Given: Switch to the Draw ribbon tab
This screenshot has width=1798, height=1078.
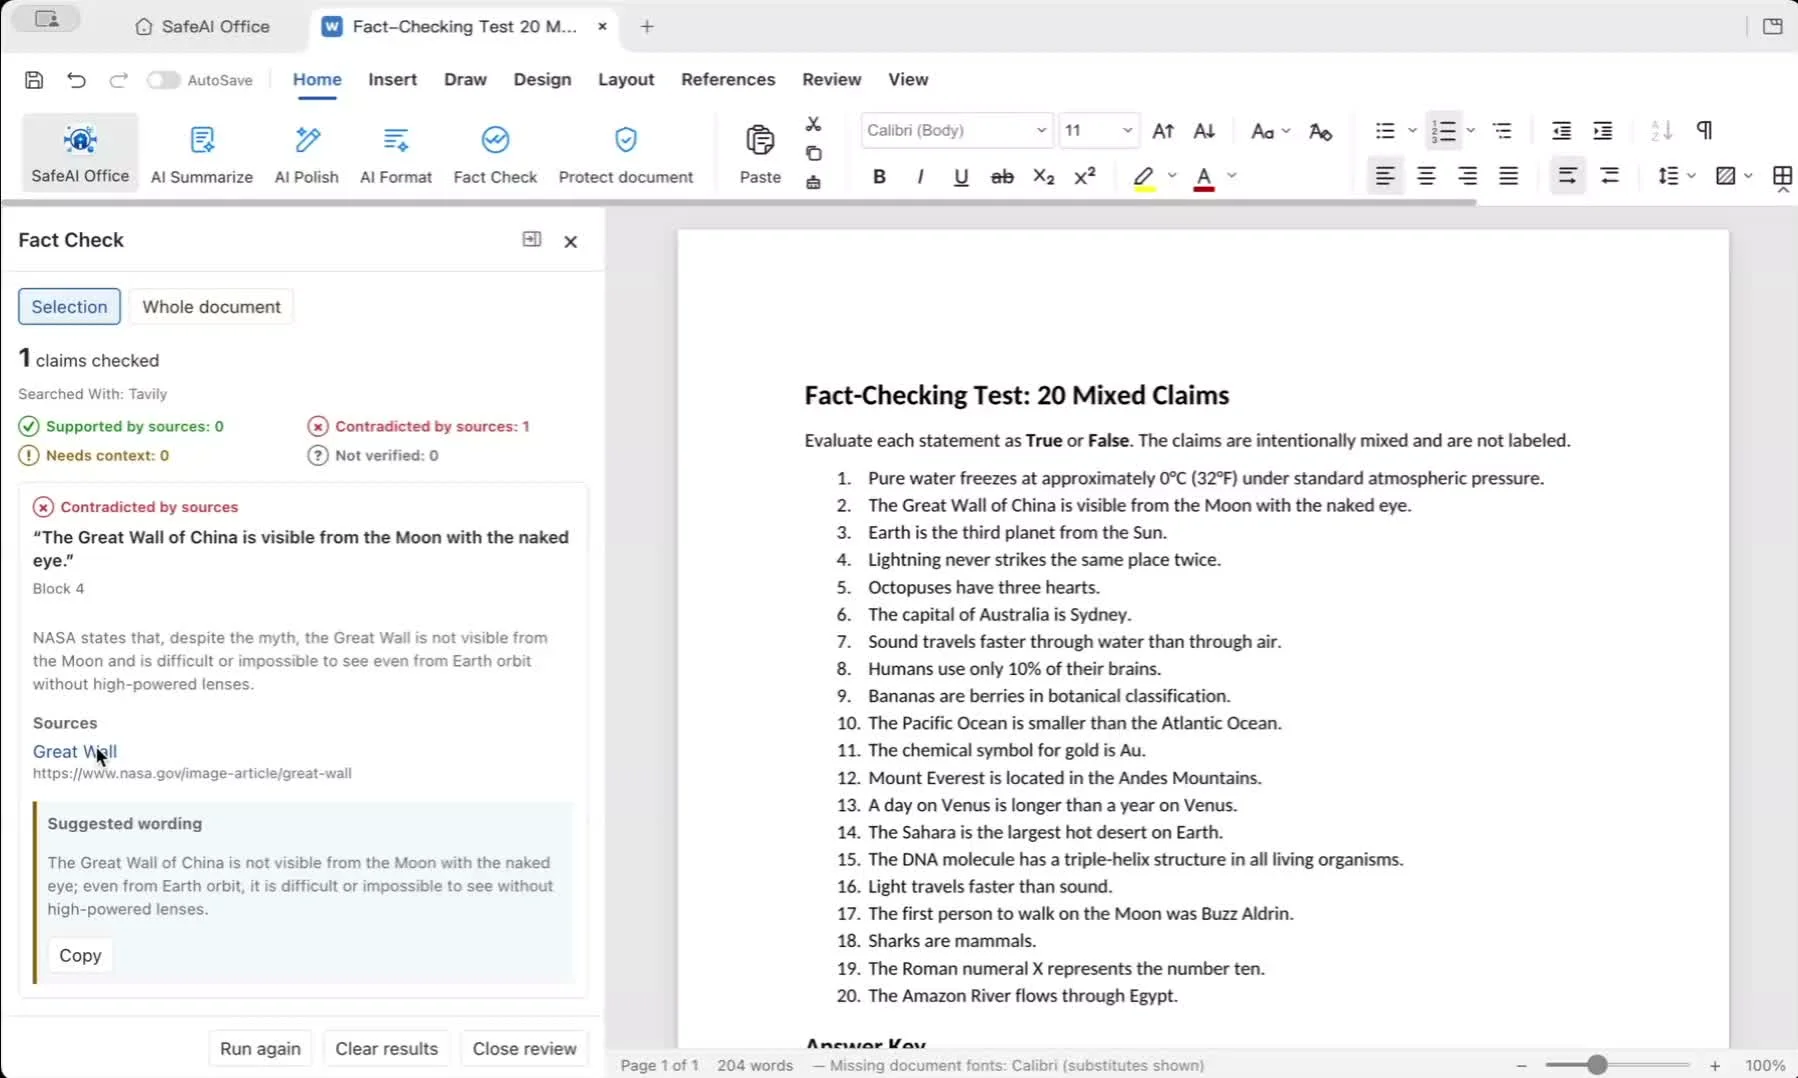Looking at the screenshot, I should [465, 80].
